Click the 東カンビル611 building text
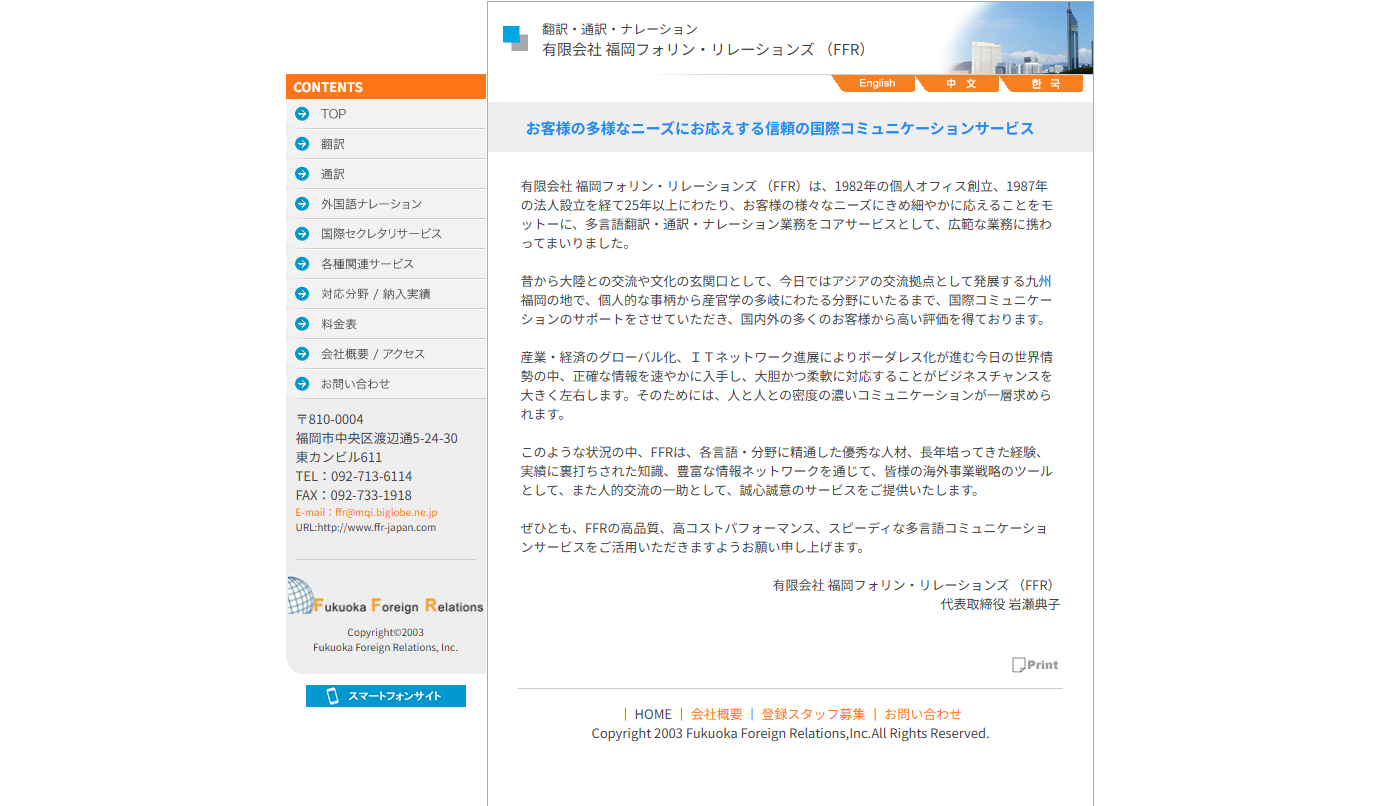This screenshot has height=806, width=1379. 339,457
